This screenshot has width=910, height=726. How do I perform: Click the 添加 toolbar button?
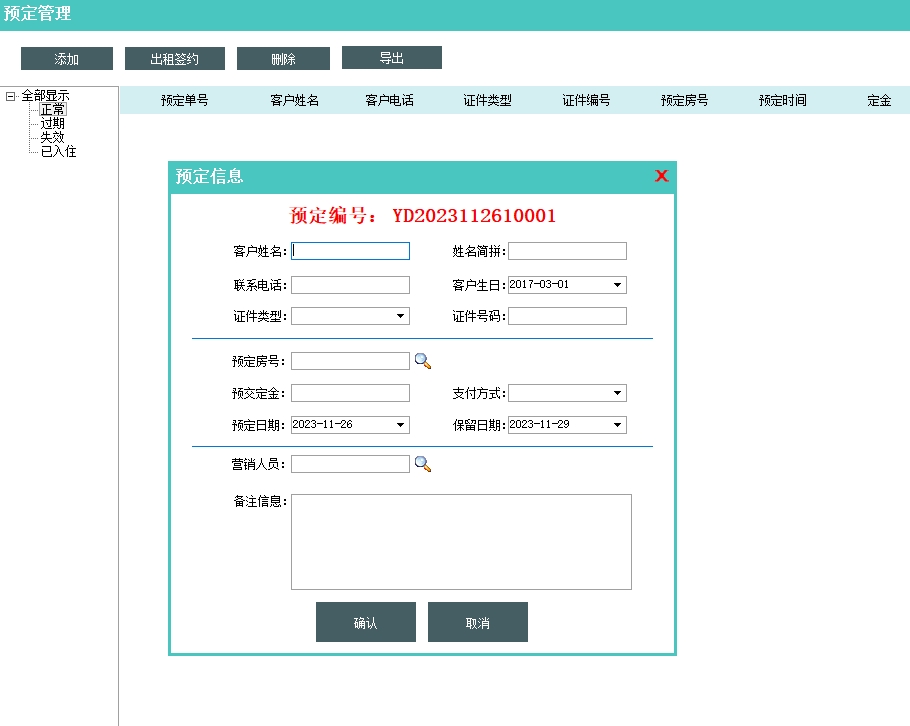click(x=67, y=59)
